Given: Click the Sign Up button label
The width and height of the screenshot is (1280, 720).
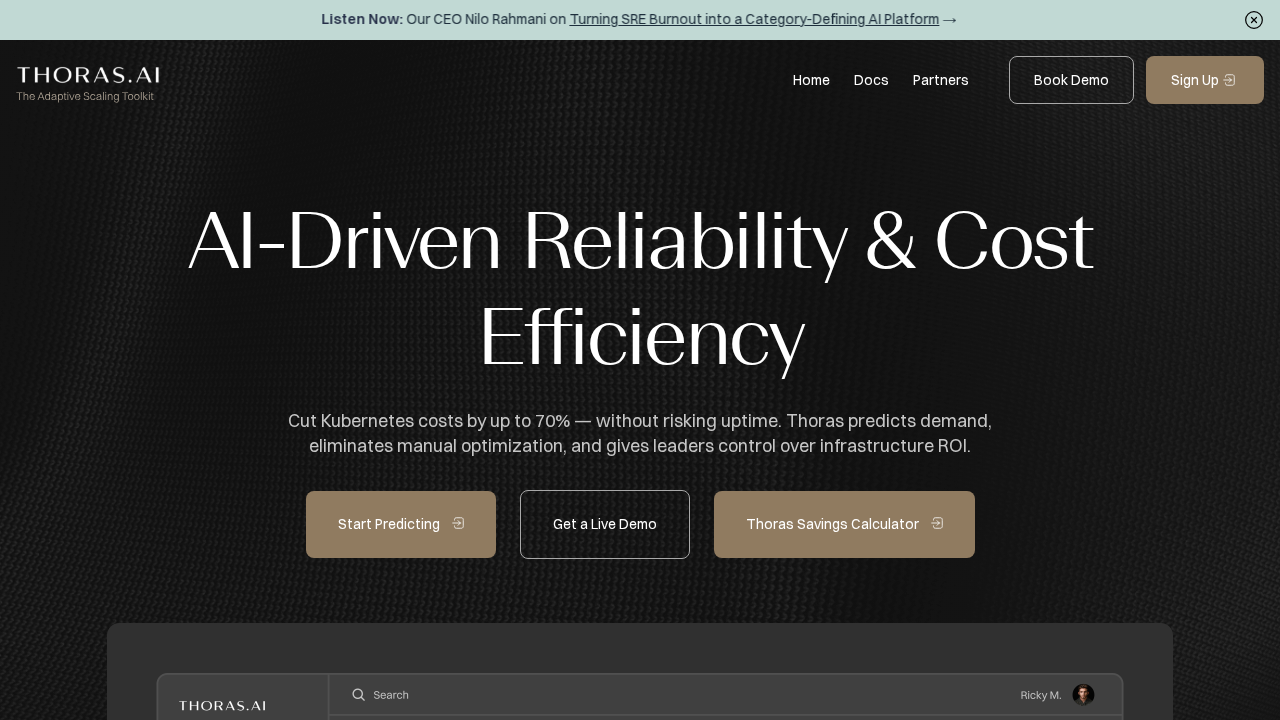Looking at the screenshot, I should coord(1194,80).
